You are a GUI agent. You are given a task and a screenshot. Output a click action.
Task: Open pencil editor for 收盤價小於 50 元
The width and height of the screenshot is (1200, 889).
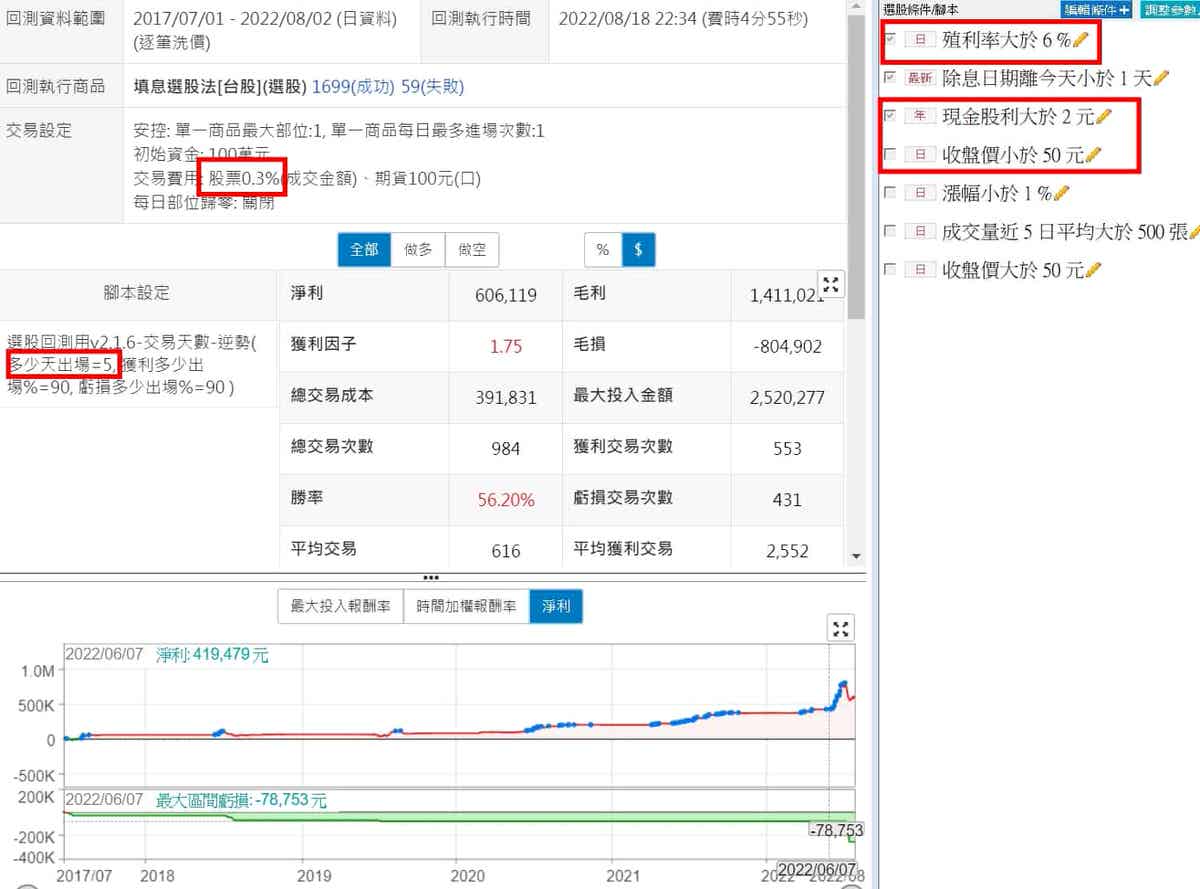(1093, 155)
